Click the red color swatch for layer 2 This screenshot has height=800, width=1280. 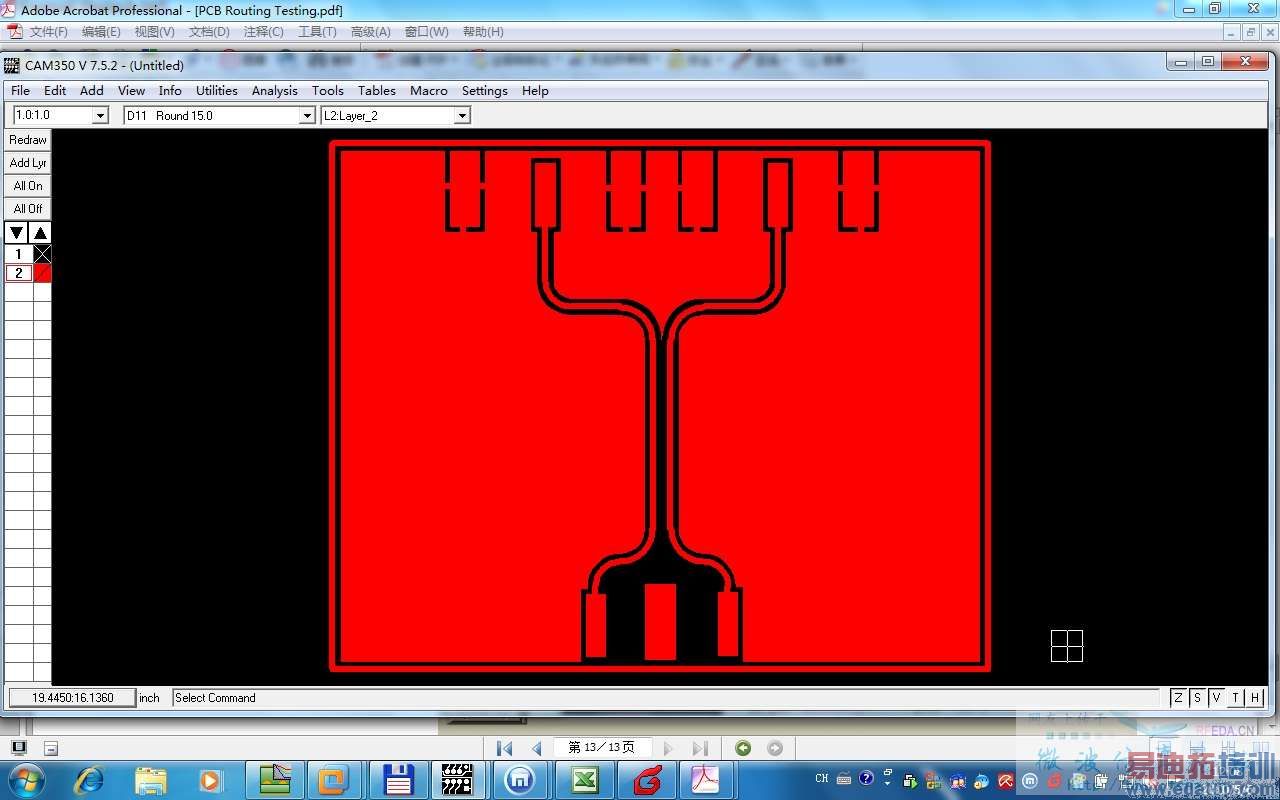click(x=42, y=273)
